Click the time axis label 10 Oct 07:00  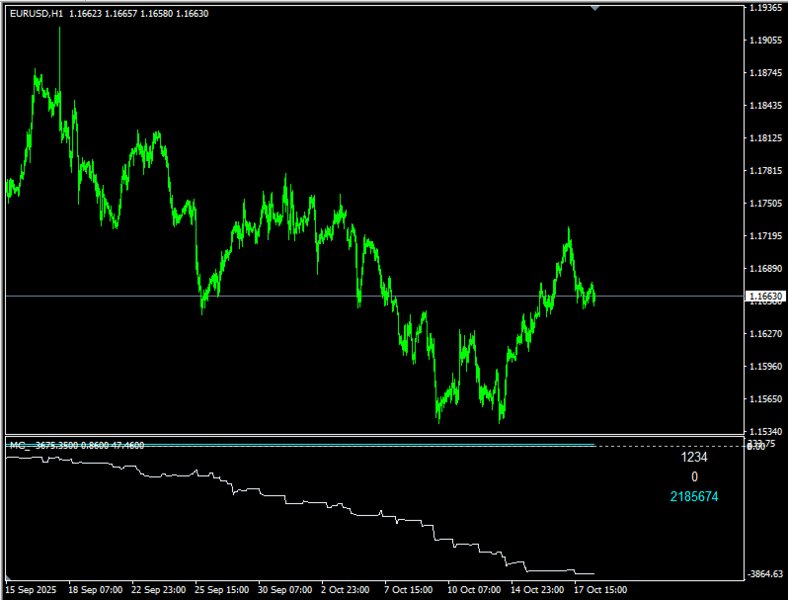pyautogui.click(x=474, y=589)
